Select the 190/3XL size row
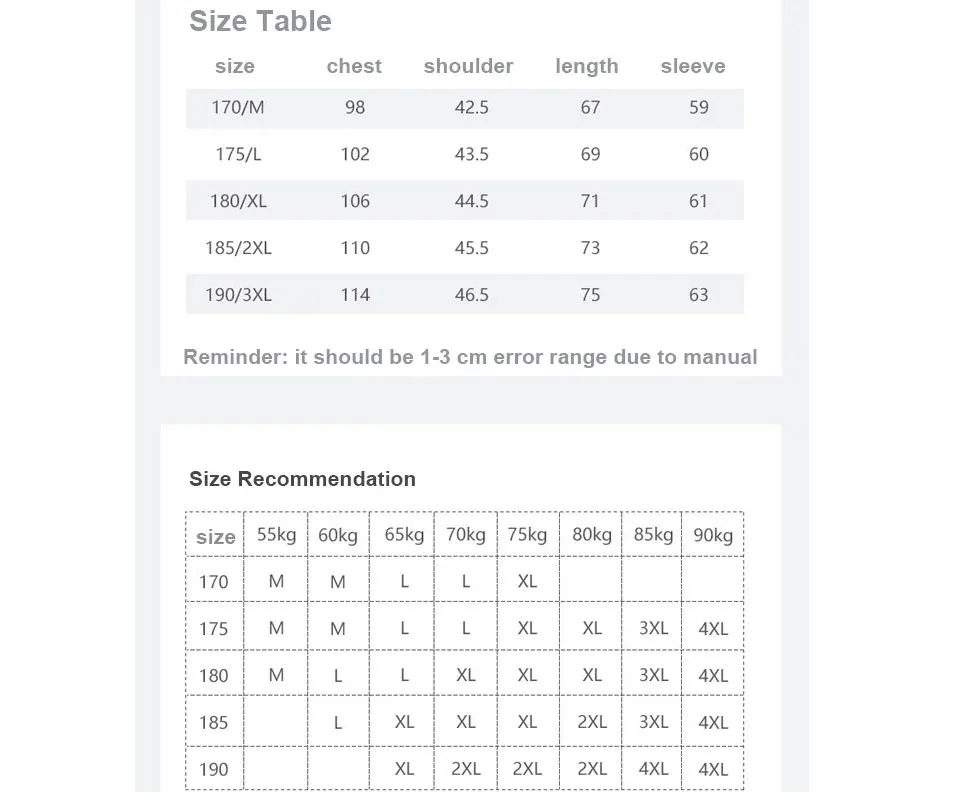 (x=465, y=294)
